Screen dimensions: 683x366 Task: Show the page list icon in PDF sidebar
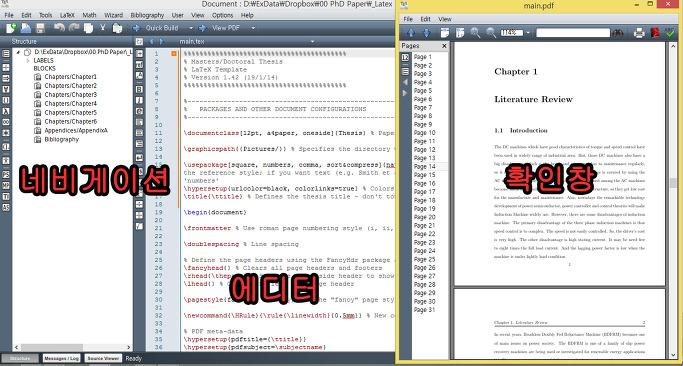coord(406,58)
